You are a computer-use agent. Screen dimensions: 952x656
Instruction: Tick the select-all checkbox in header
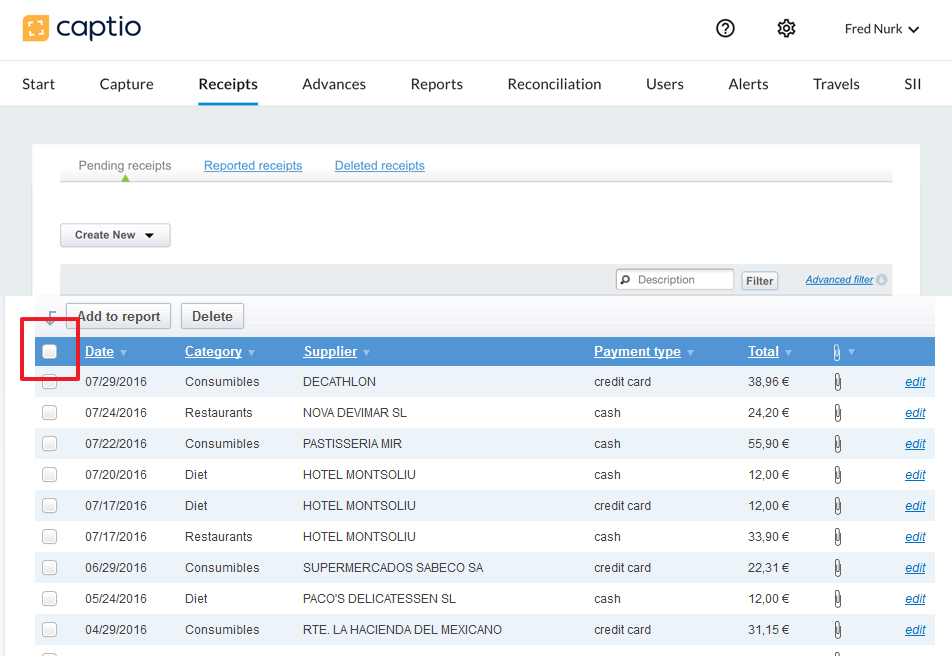[x=50, y=352]
